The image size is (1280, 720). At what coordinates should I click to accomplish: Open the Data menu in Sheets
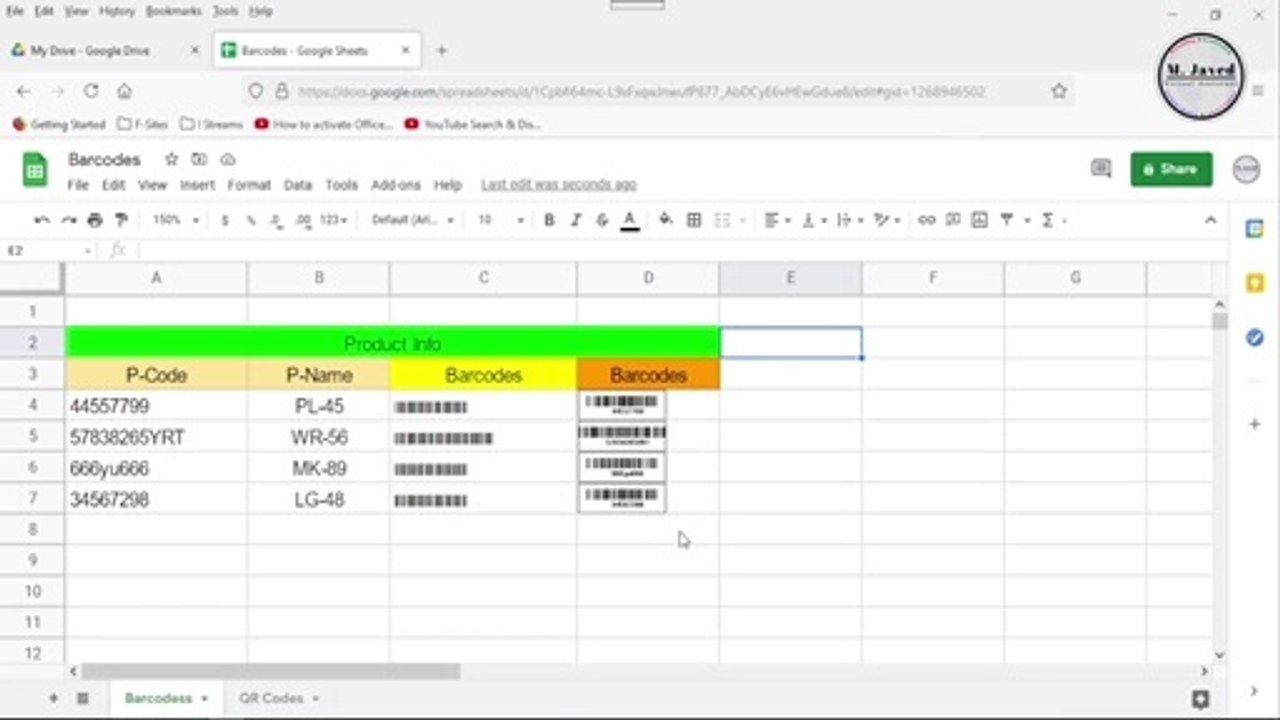click(x=298, y=185)
